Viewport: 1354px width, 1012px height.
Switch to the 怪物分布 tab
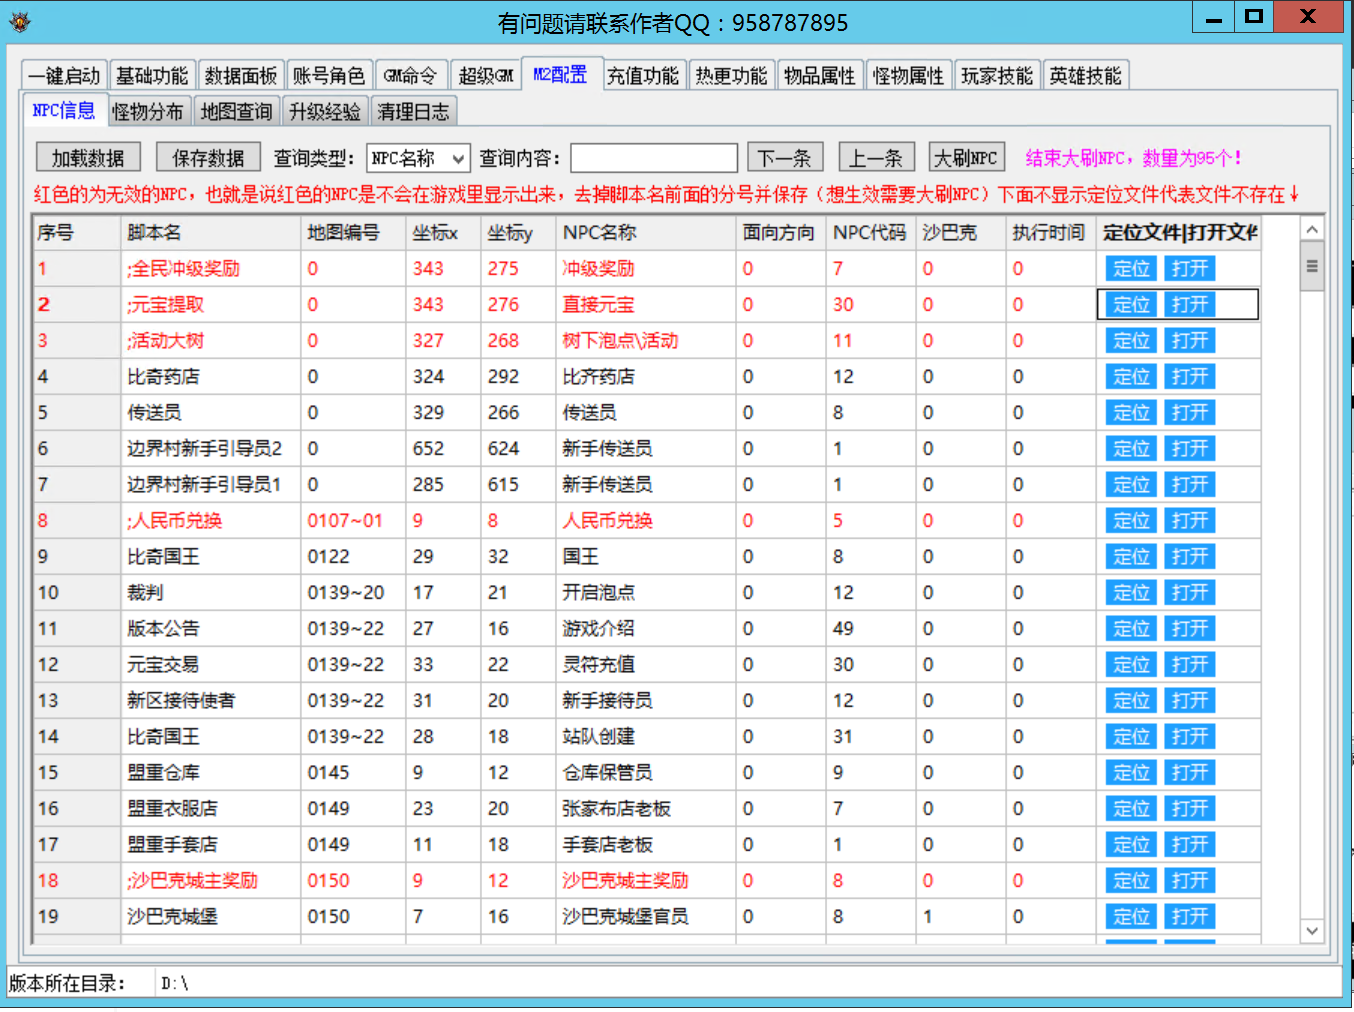tap(148, 112)
